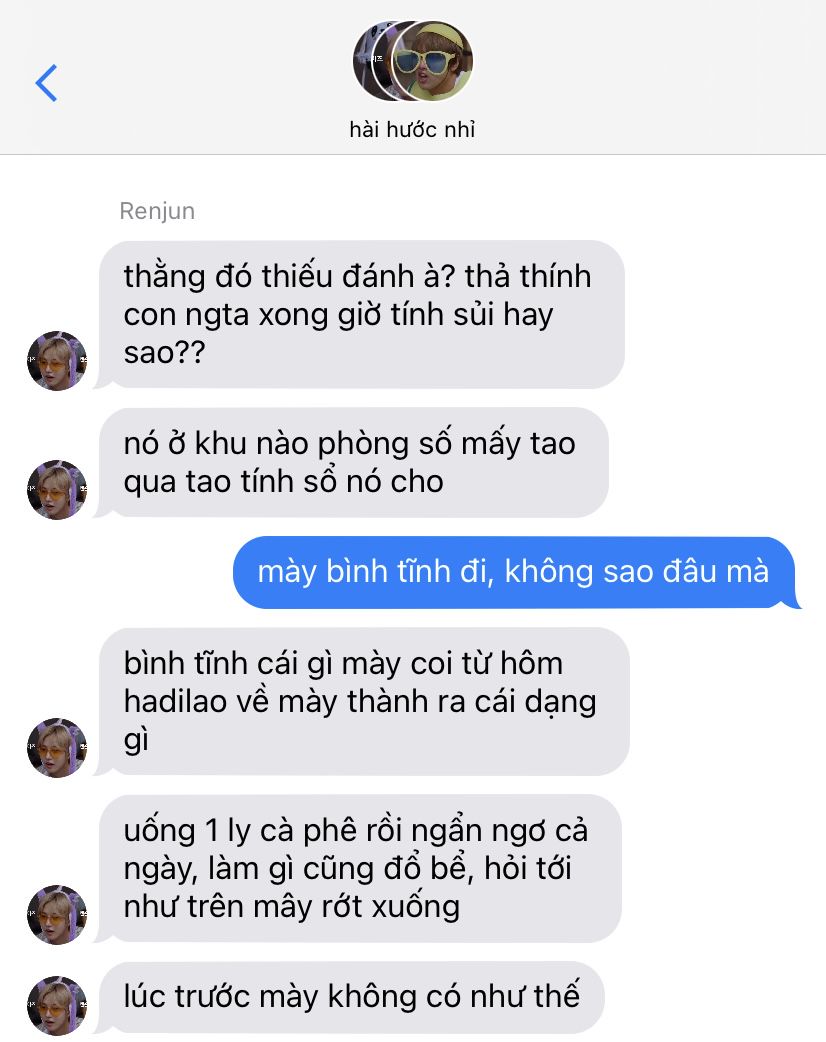
Task: Tap Renjun's avatar beside "nó ở khu nào" message
Action: (x=57, y=490)
